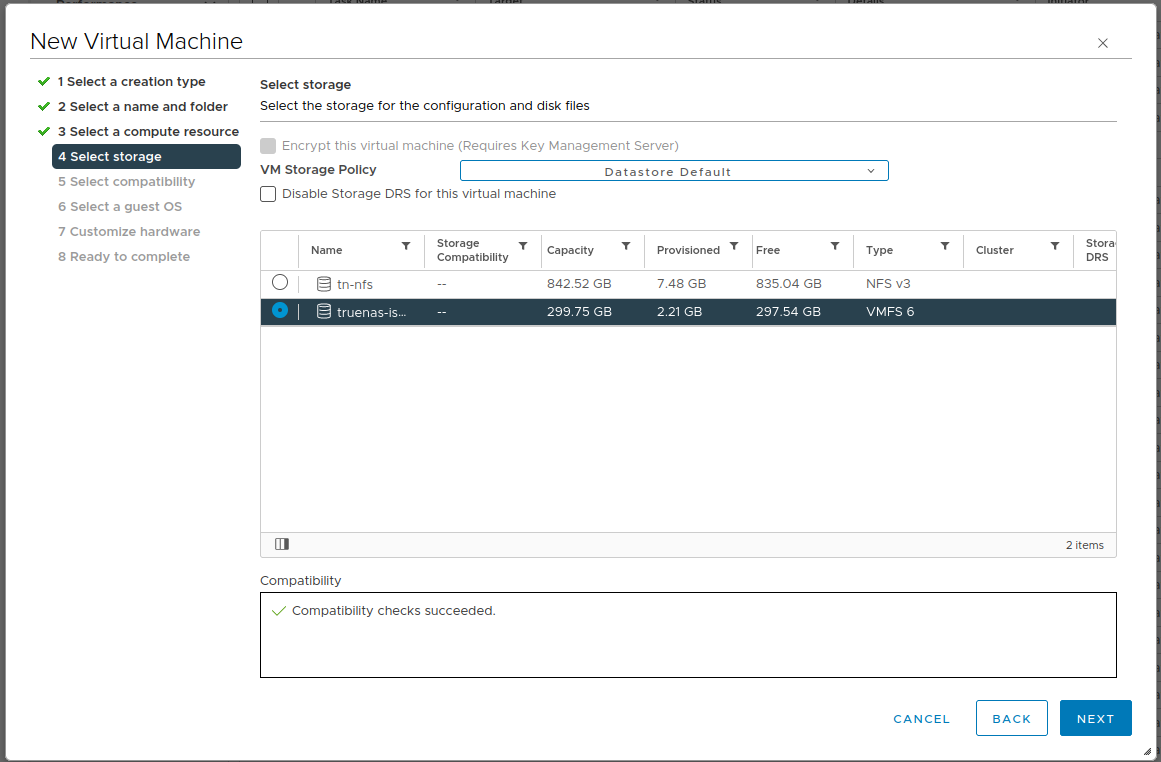Click the dialog resize handle at corner
Image resolution: width=1161 pixels, height=762 pixels.
click(1147, 750)
